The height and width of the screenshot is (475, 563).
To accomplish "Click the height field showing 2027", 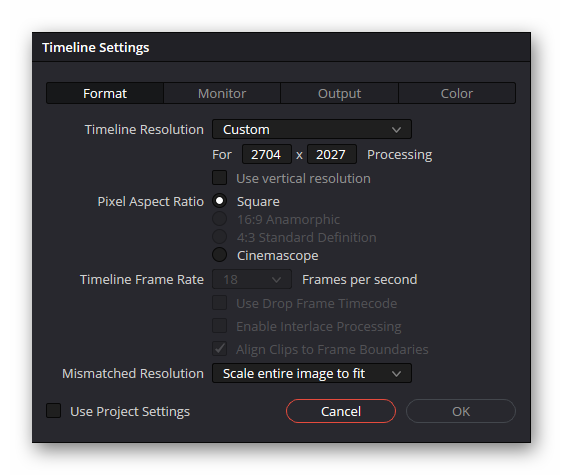I will click(331, 154).
